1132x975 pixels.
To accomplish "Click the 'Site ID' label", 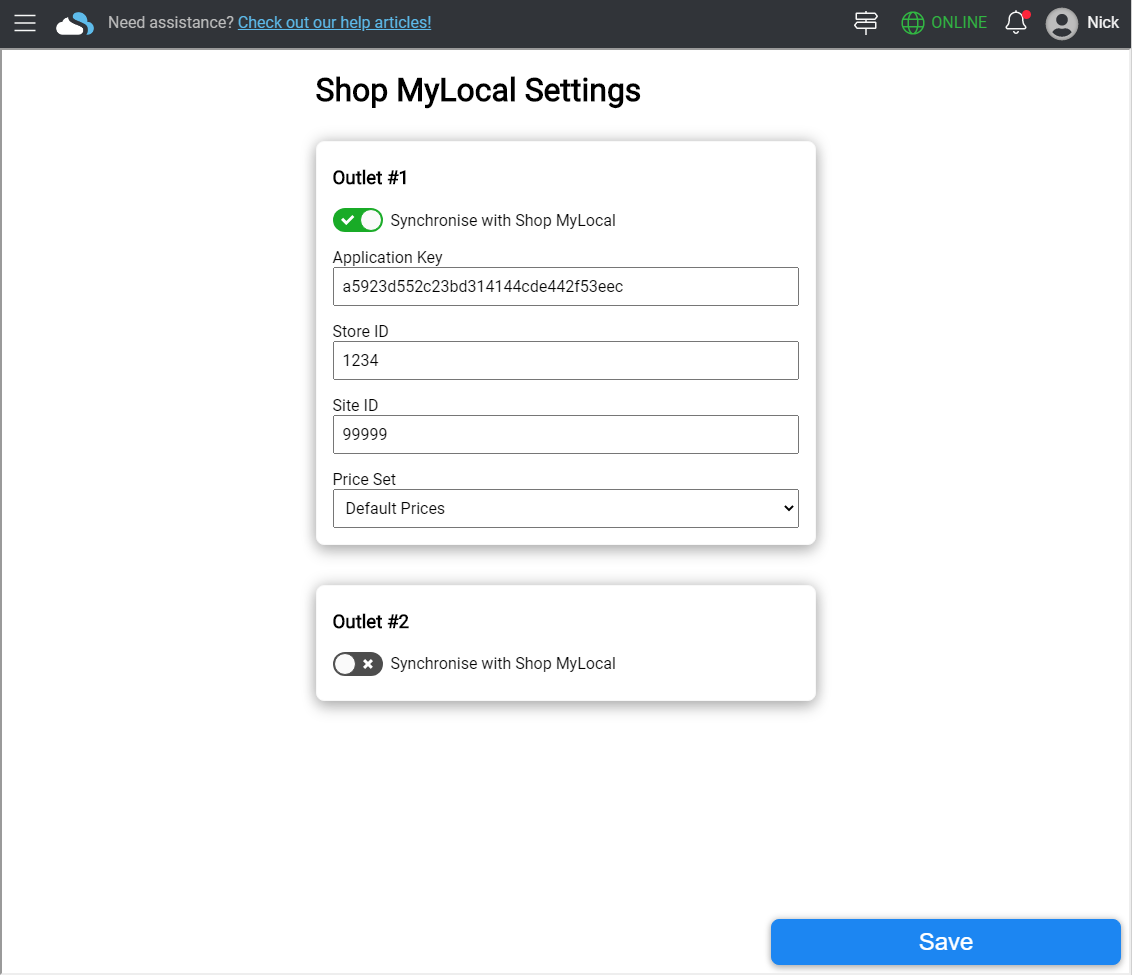I will (355, 406).
